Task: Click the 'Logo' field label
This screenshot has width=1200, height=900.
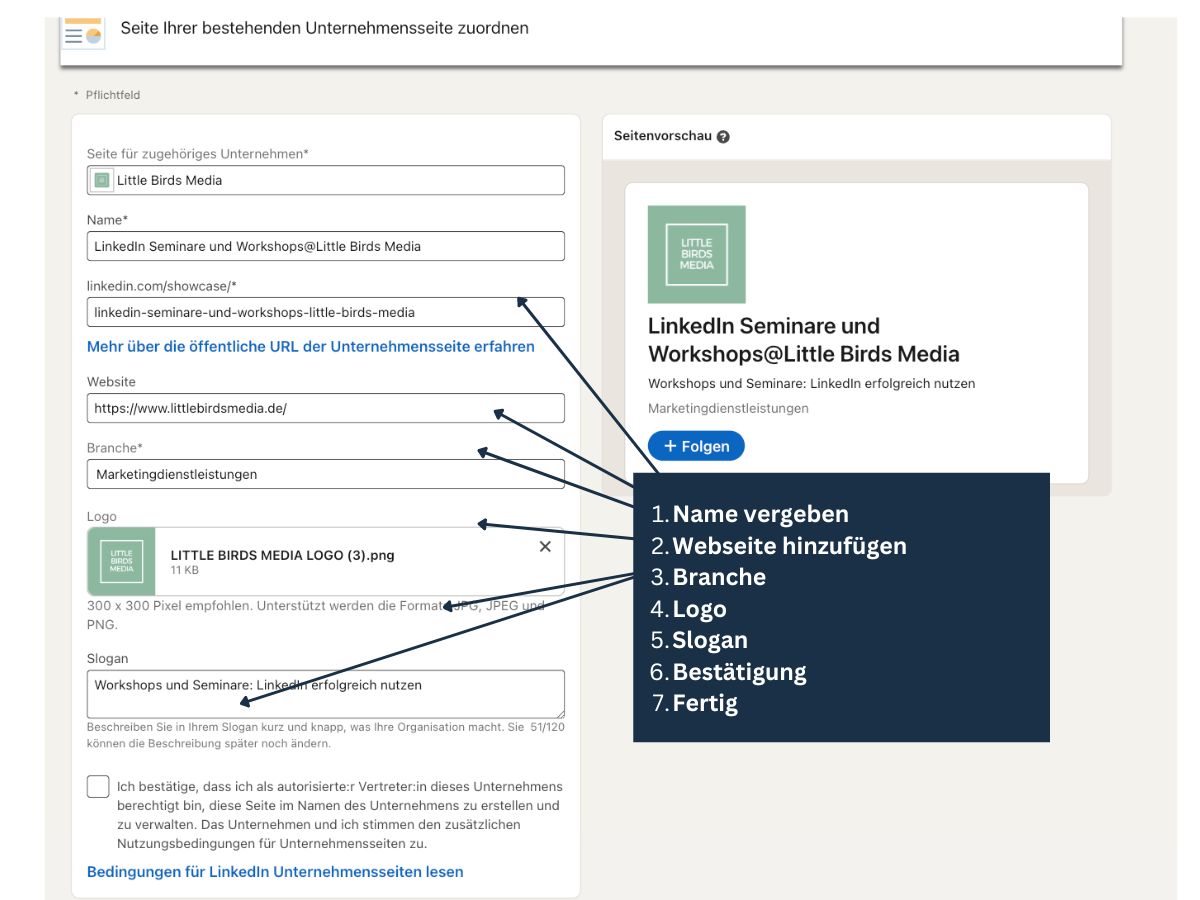Action: tap(102, 517)
